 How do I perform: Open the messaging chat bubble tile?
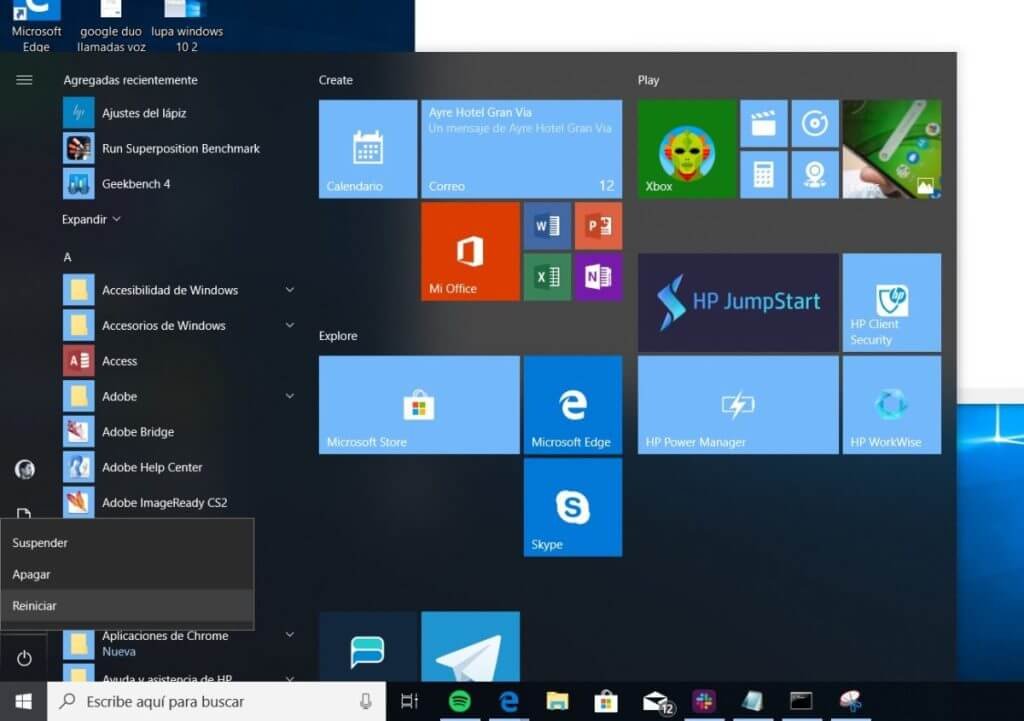tap(368, 647)
